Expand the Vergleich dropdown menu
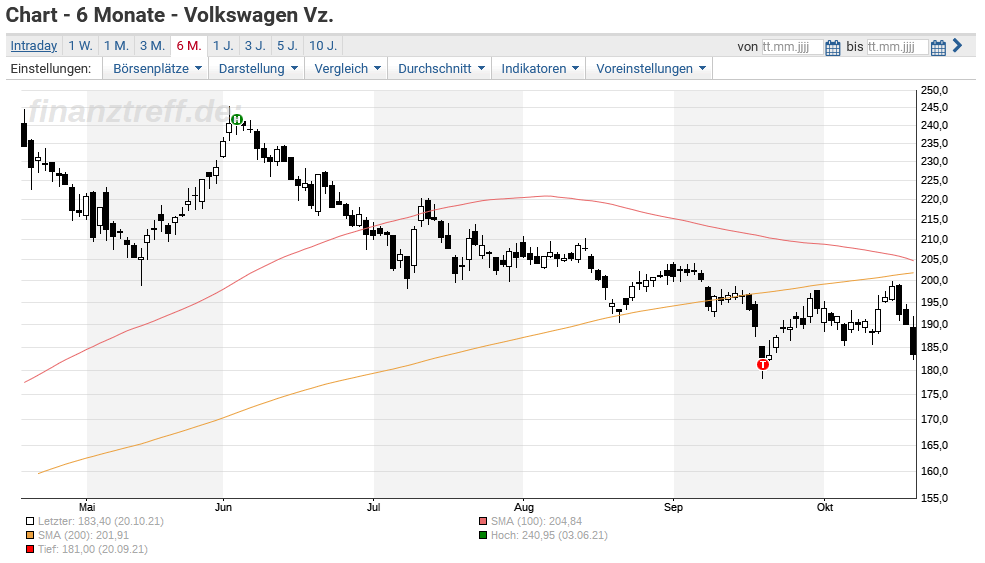Image resolution: width=985 pixels, height=563 pixels. tap(347, 68)
